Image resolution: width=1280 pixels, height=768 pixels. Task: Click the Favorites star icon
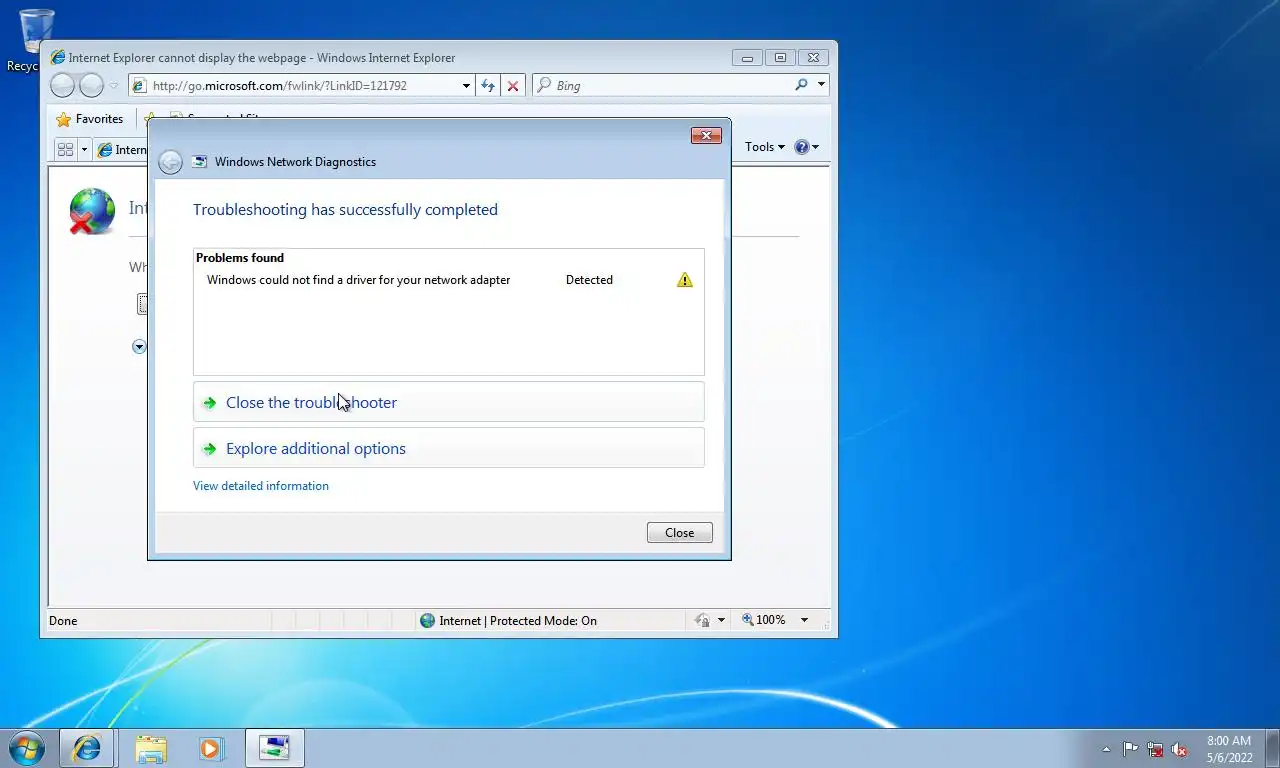tap(64, 119)
